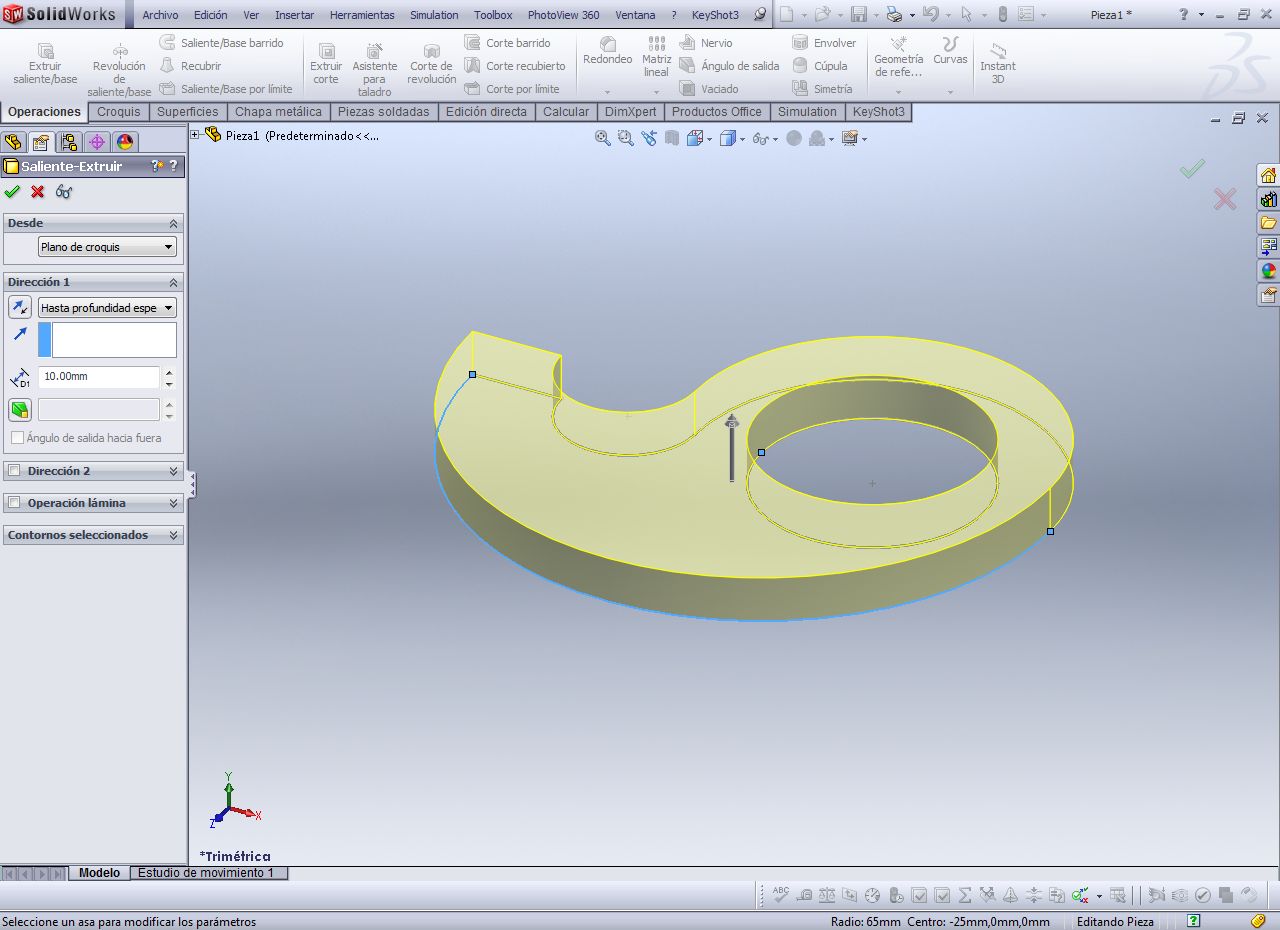Switch to Superficies tab
The height and width of the screenshot is (930, 1280).
pyautogui.click(x=188, y=112)
